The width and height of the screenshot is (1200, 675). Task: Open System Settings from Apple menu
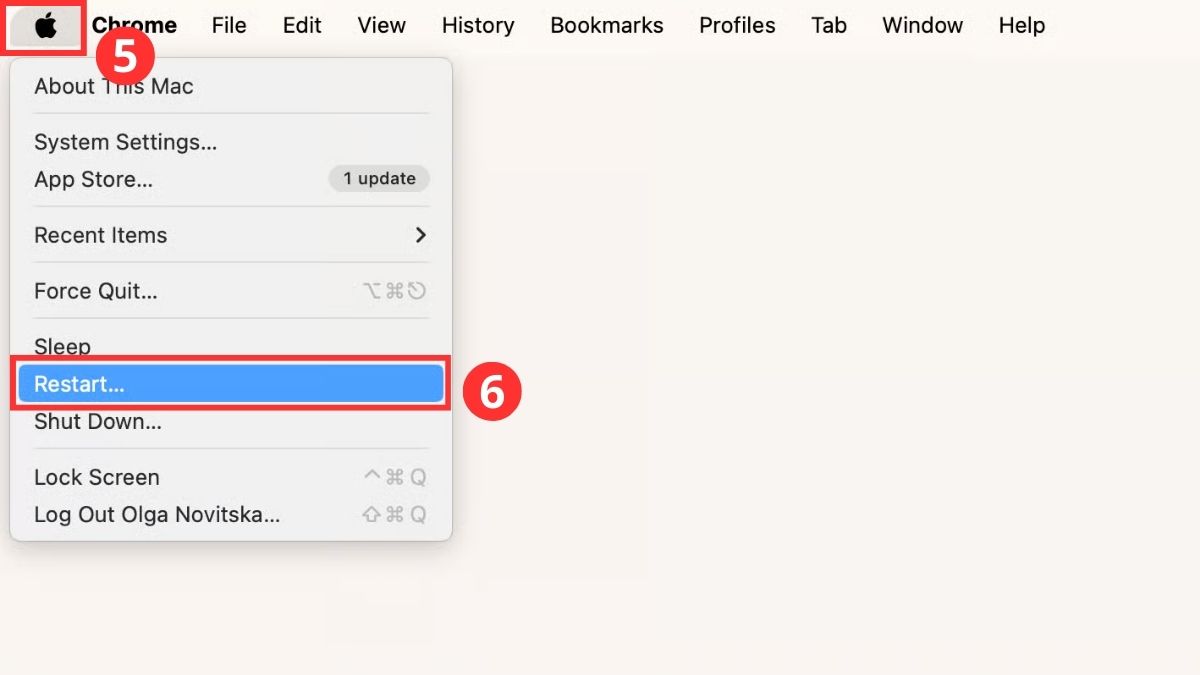125,142
